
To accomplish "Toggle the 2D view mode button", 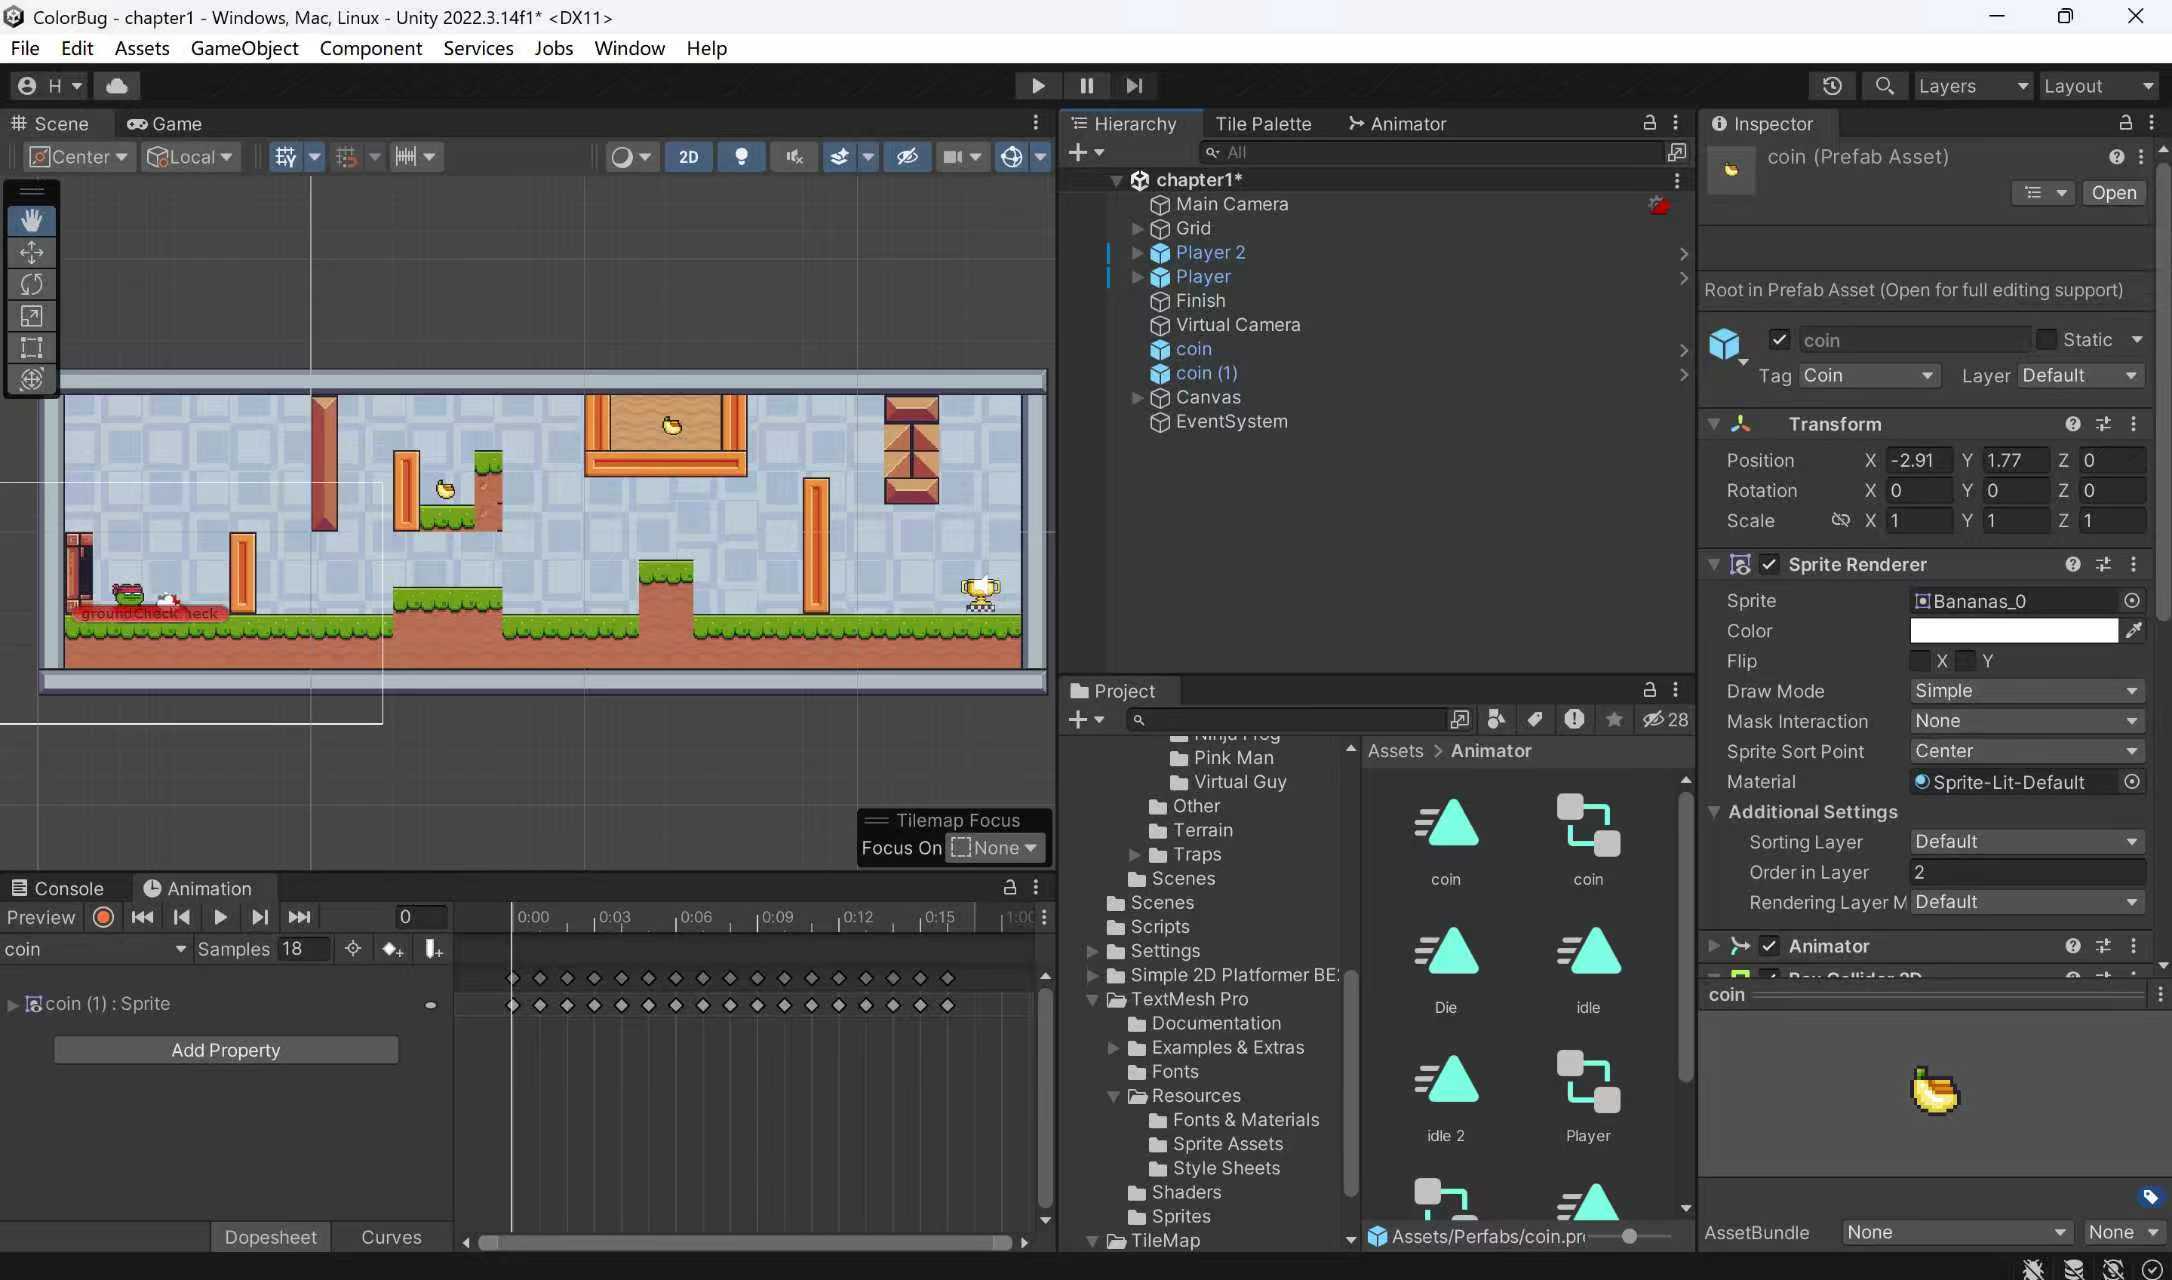I will pos(688,157).
